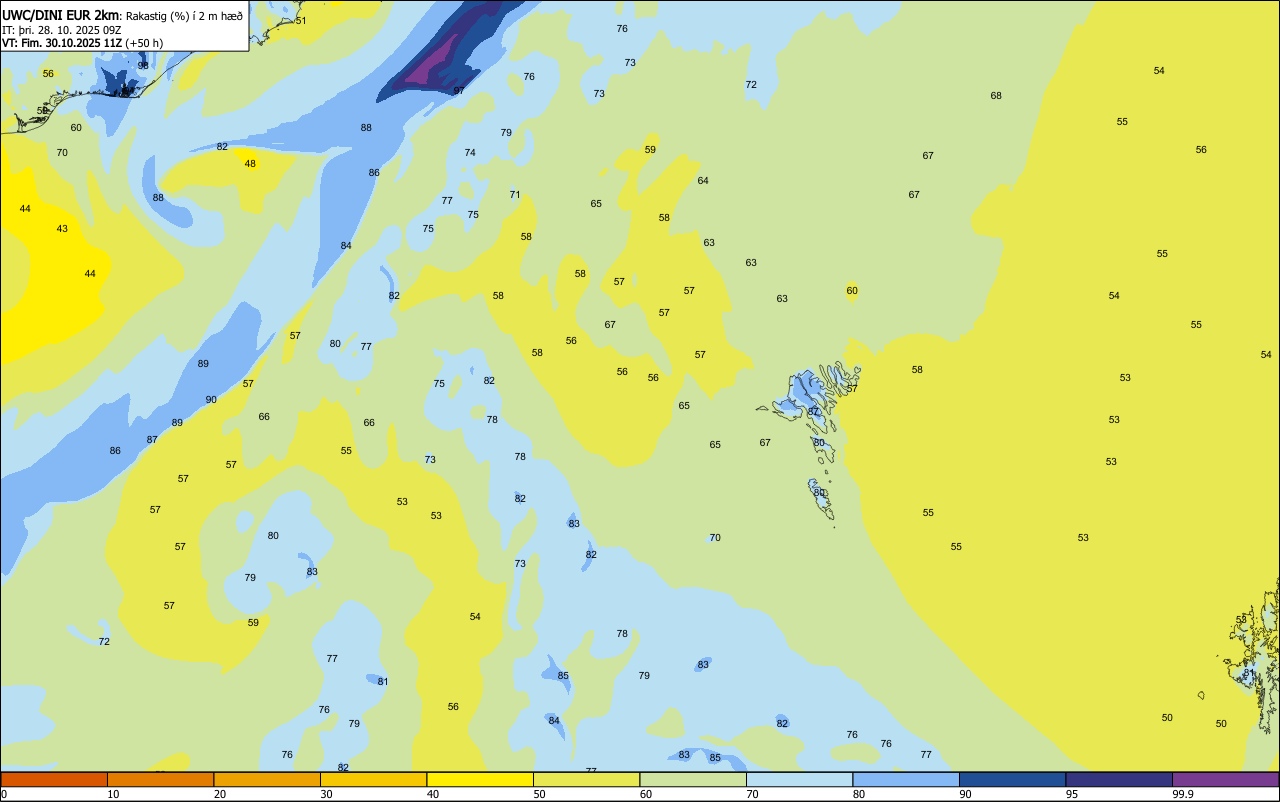
Task: Click the legend tick label '99.9'
Action: click(x=1183, y=794)
